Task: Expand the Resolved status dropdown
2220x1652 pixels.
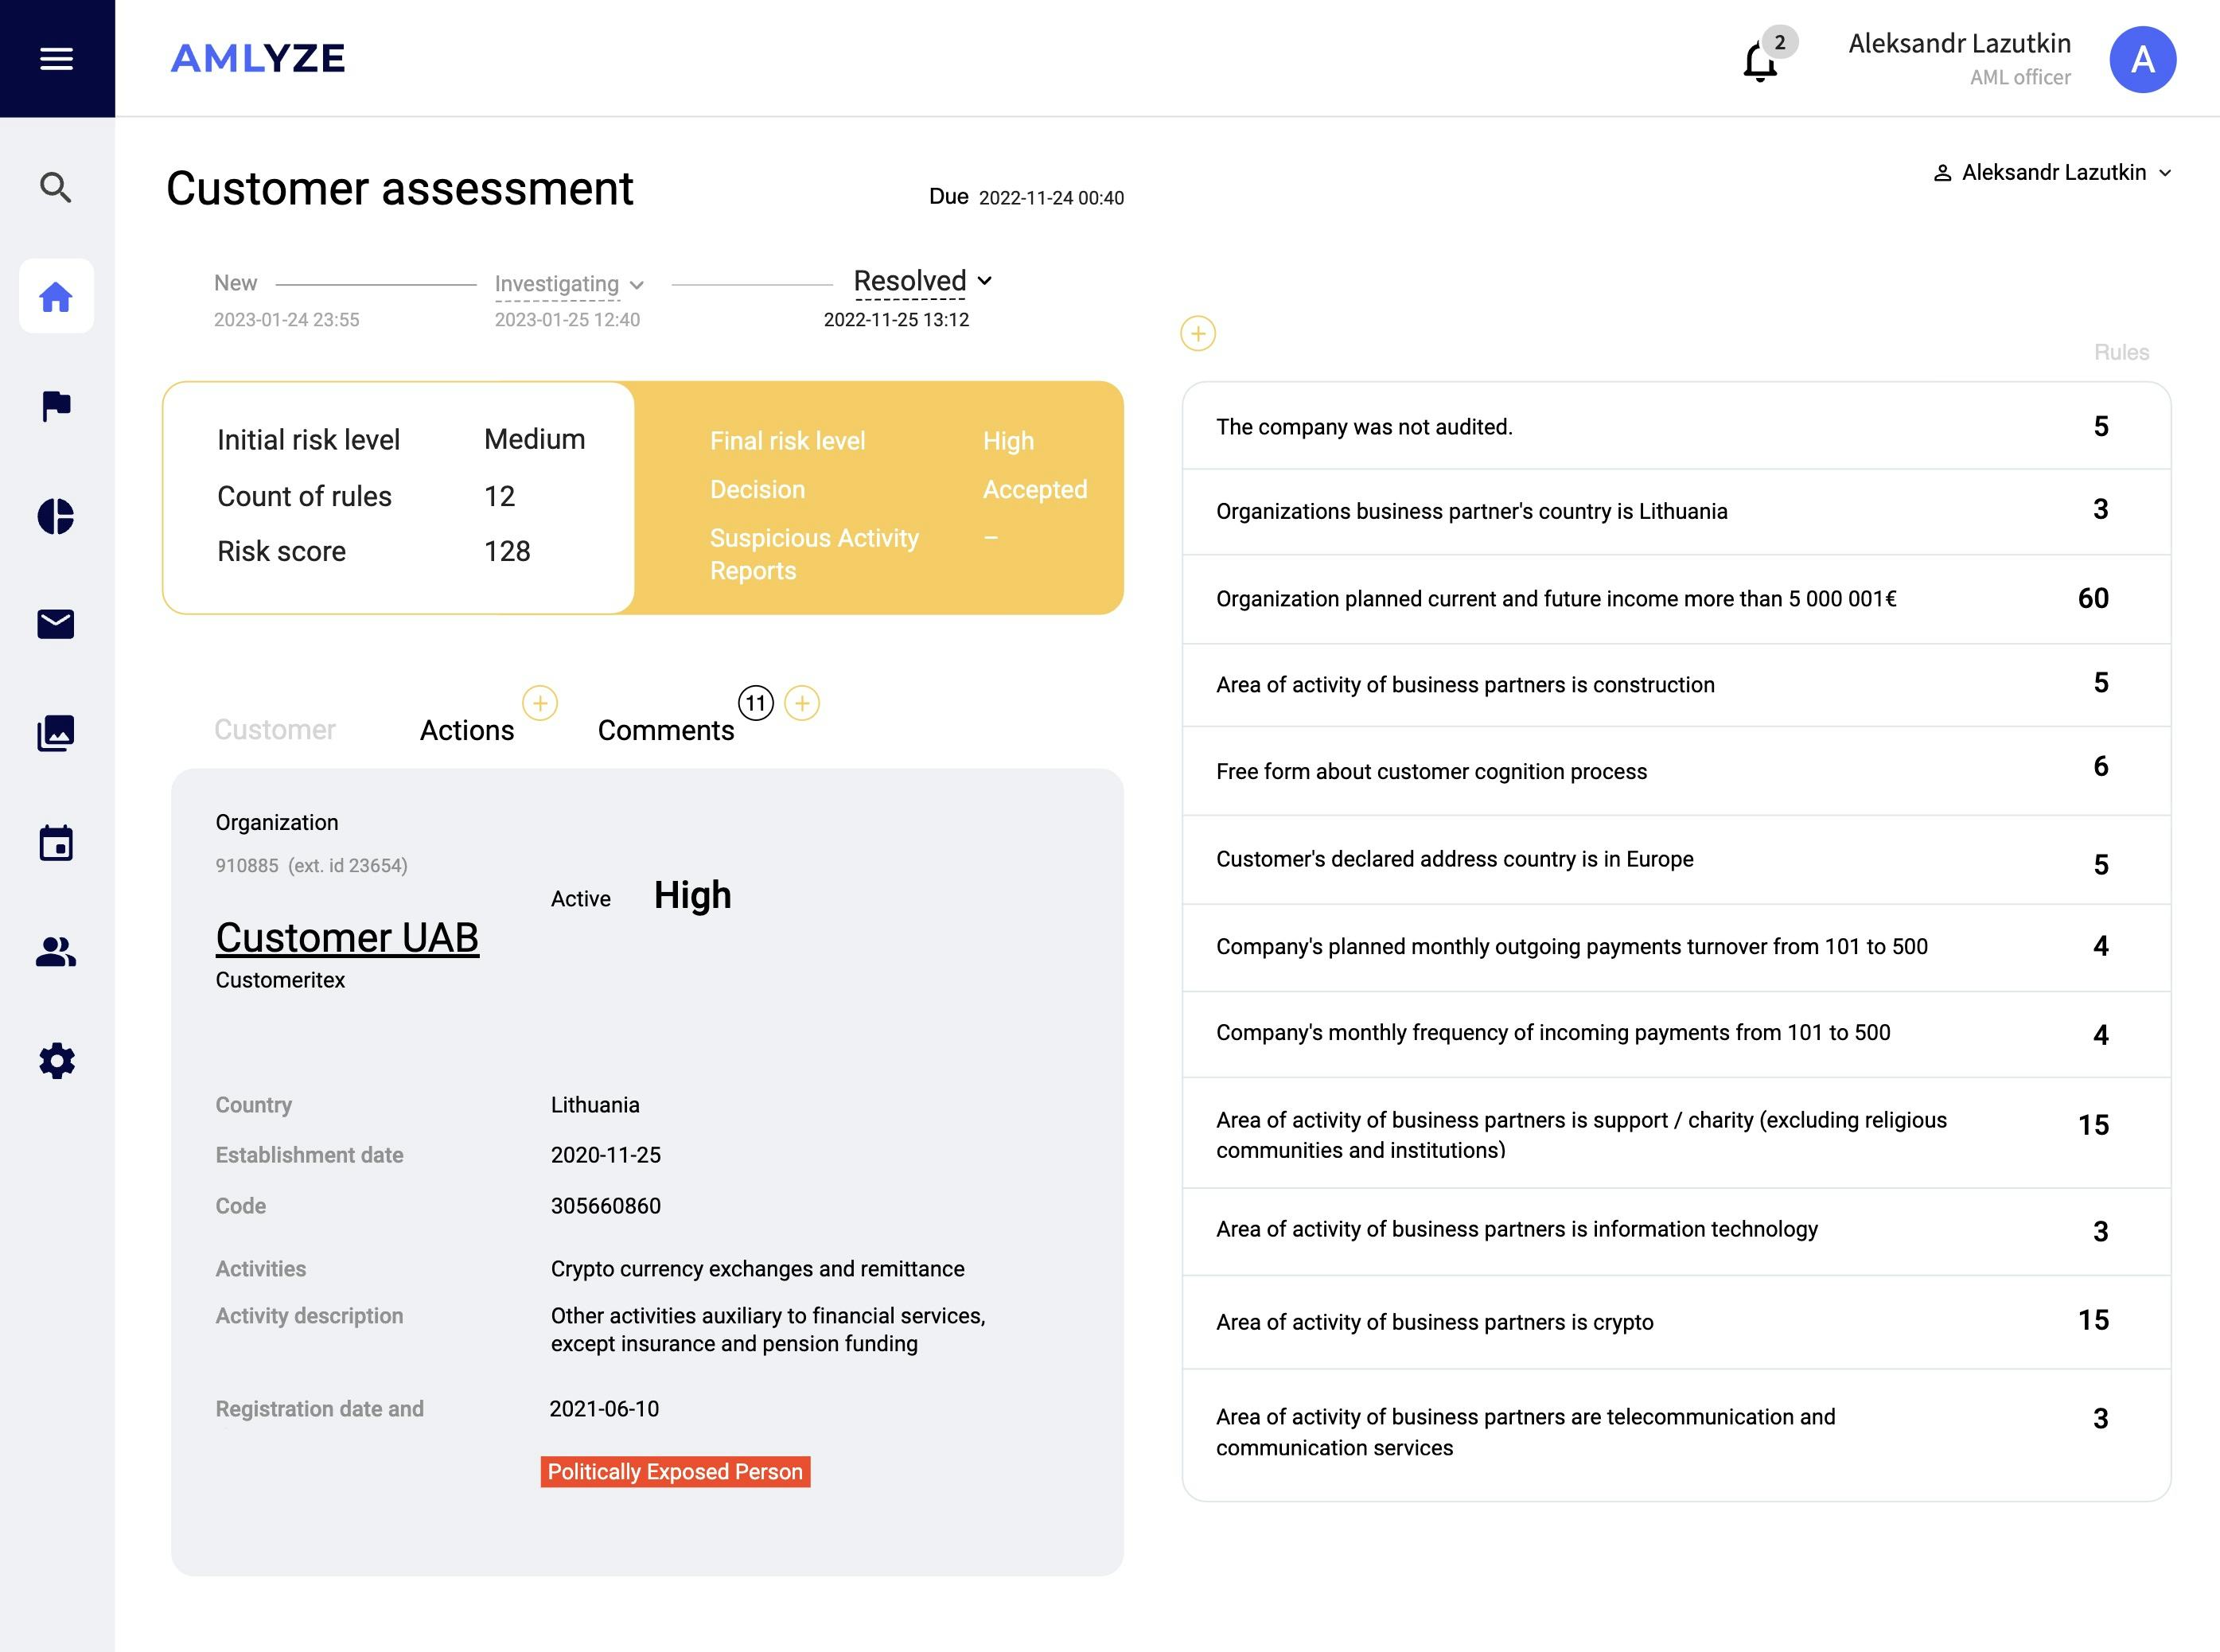Action: click(986, 281)
